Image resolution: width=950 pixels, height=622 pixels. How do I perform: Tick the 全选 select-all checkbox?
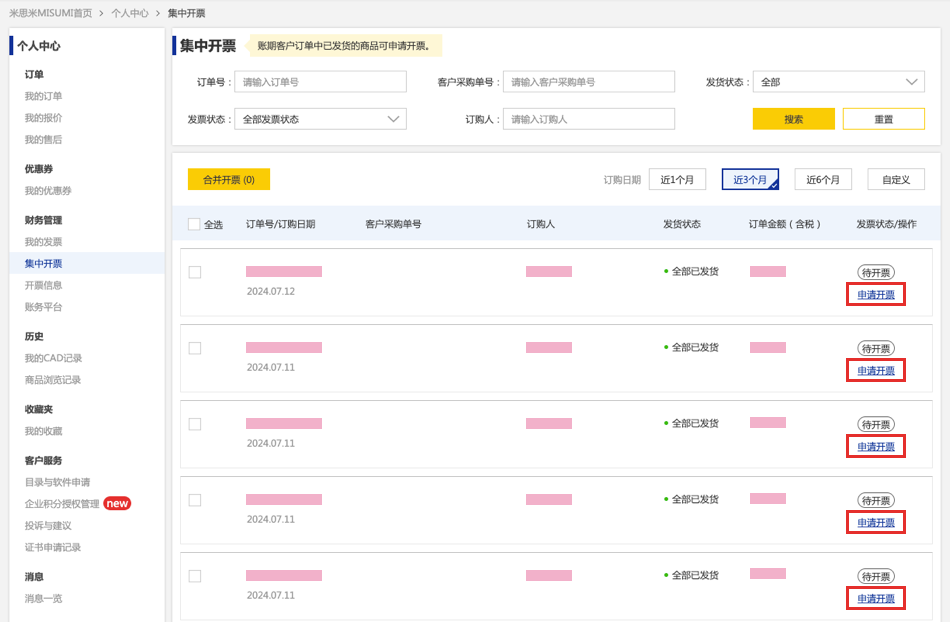pyautogui.click(x=194, y=224)
